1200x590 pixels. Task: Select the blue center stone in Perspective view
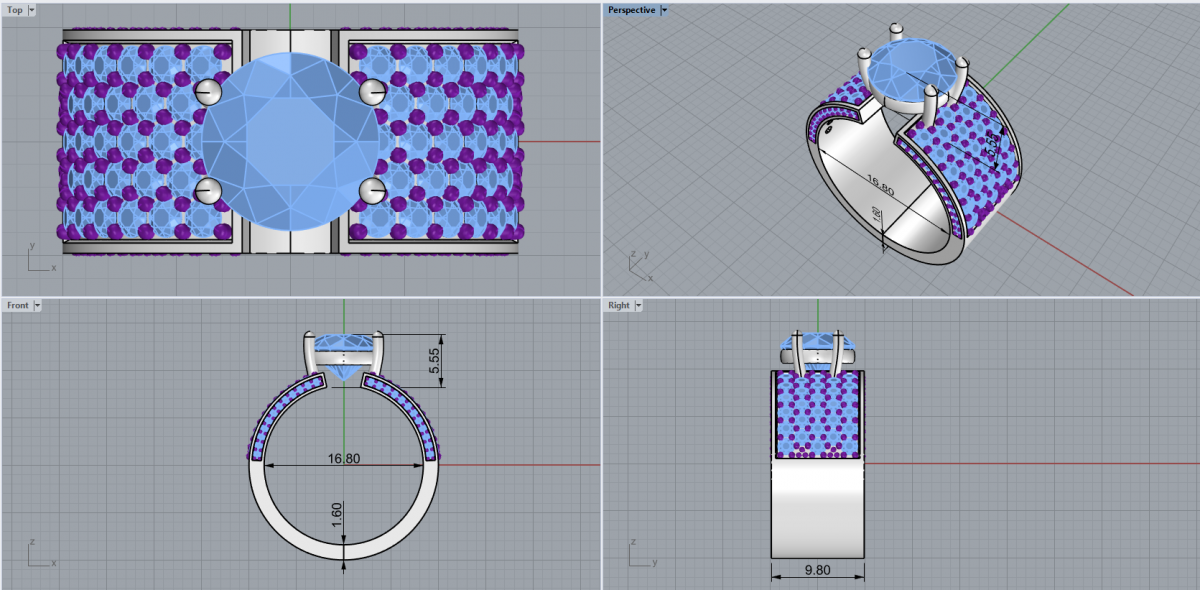point(912,68)
